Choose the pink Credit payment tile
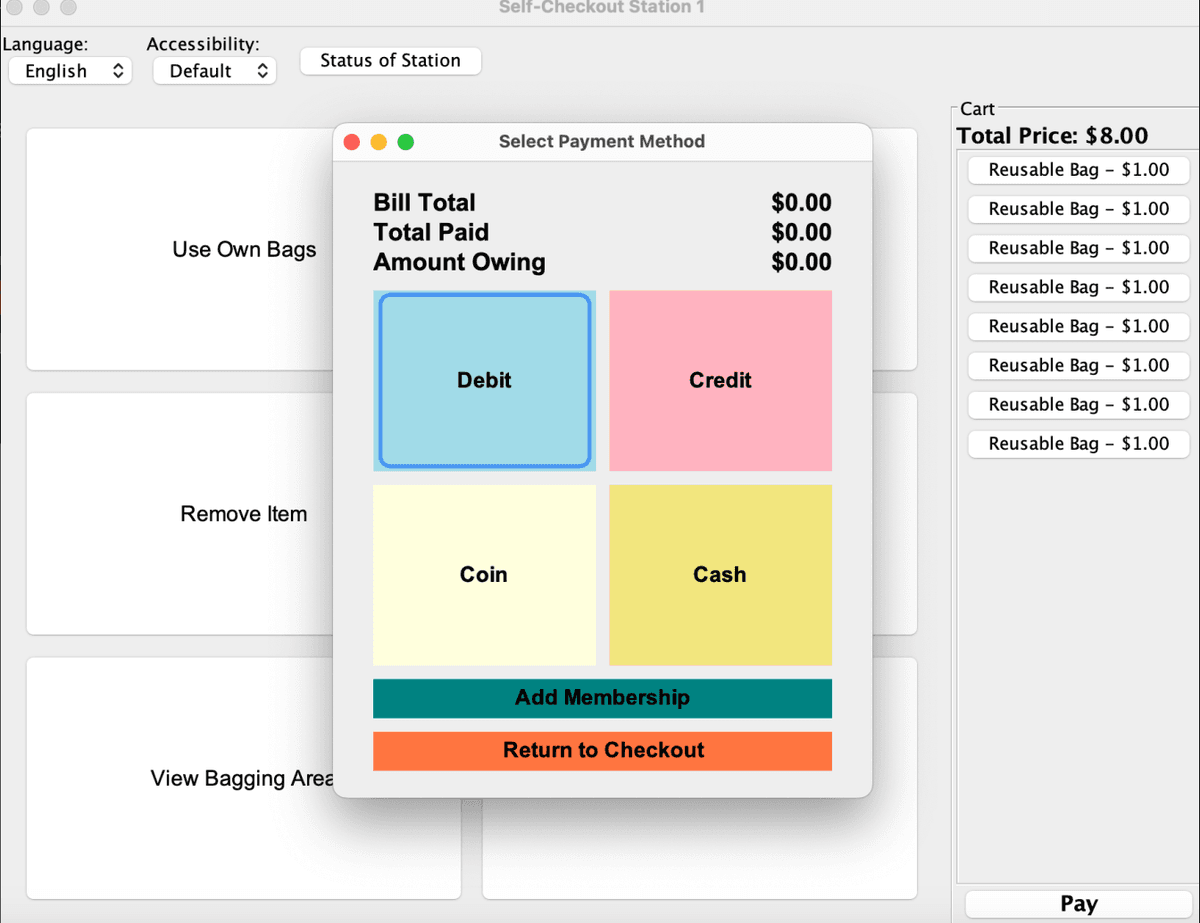Screen dimensions: 1200x923 (720, 380)
